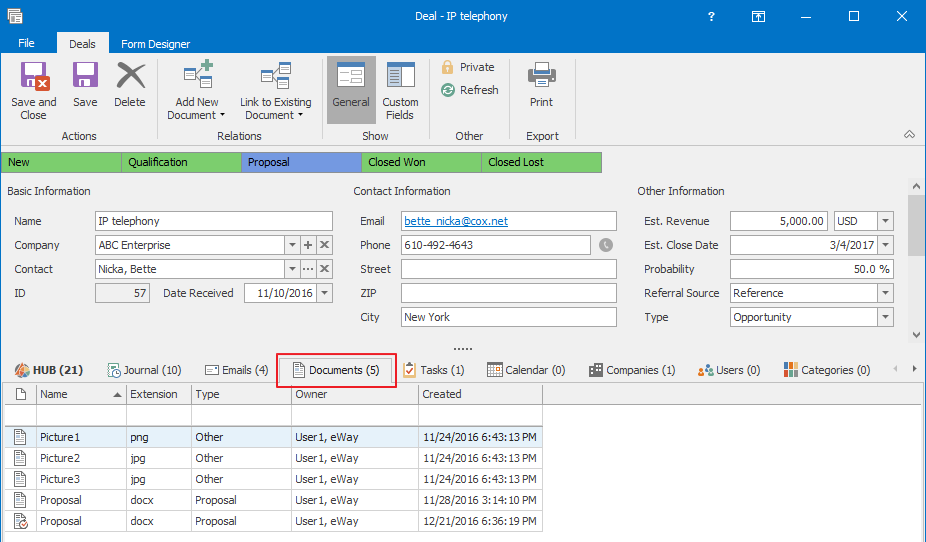Open the Date Received calendar dropdown
The height and width of the screenshot is (542, 926).
pos(325,293)
